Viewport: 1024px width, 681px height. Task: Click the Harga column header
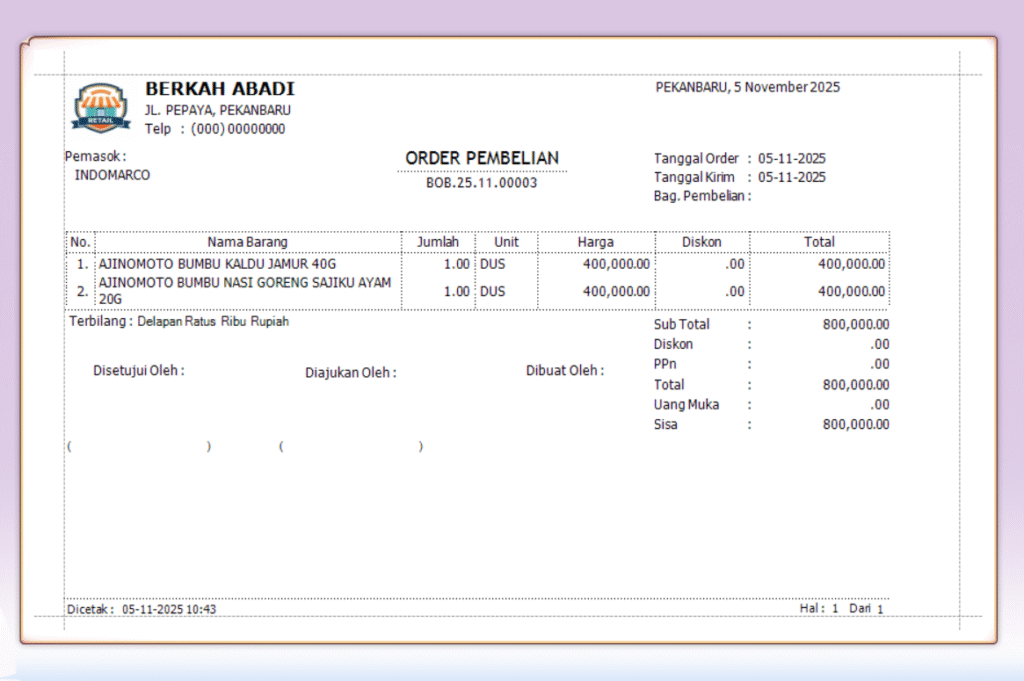(595, 242)
